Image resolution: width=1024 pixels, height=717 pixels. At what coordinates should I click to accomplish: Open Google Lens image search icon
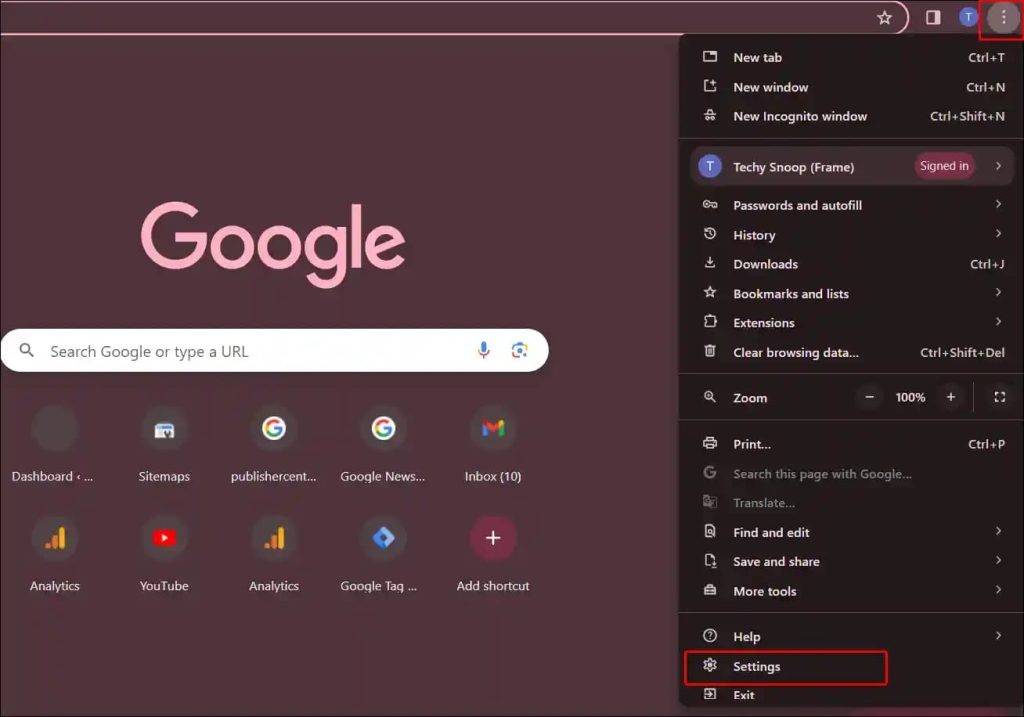pos(519,350)
